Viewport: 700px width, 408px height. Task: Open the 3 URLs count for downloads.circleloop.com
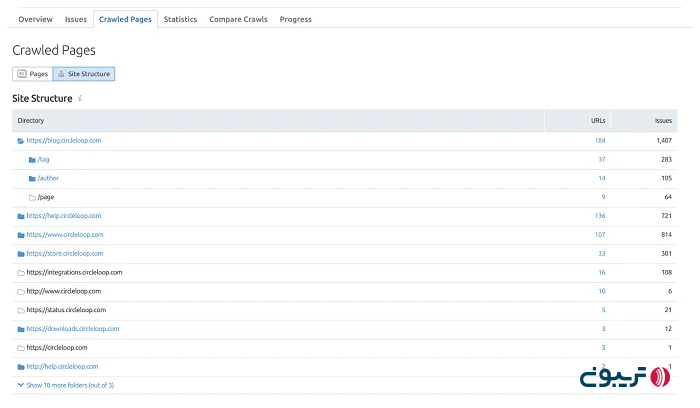603,329
